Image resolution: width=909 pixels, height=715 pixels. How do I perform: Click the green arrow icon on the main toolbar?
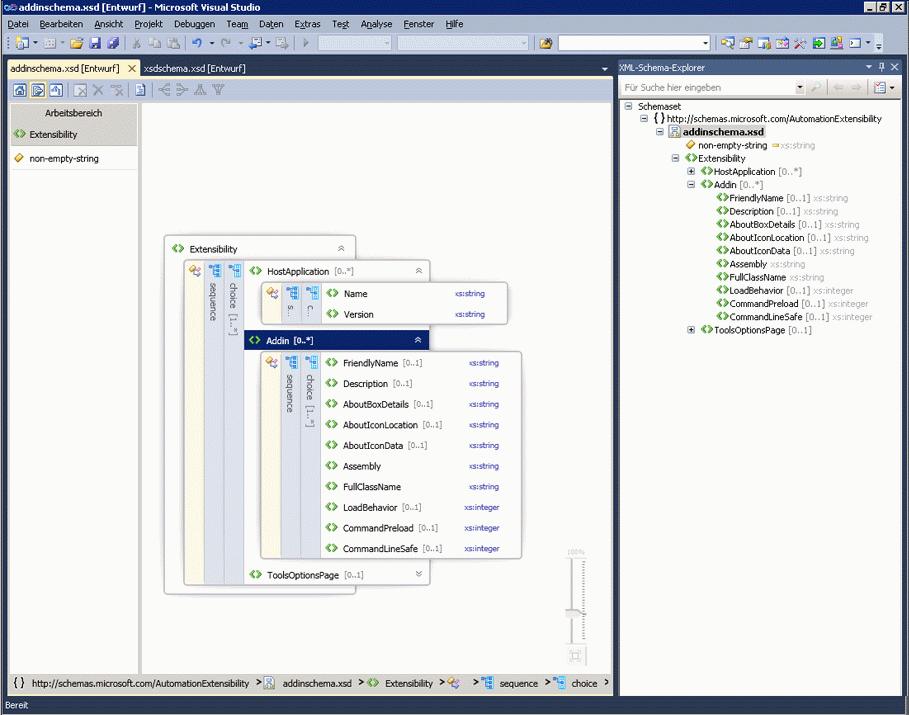coord(818,43)
